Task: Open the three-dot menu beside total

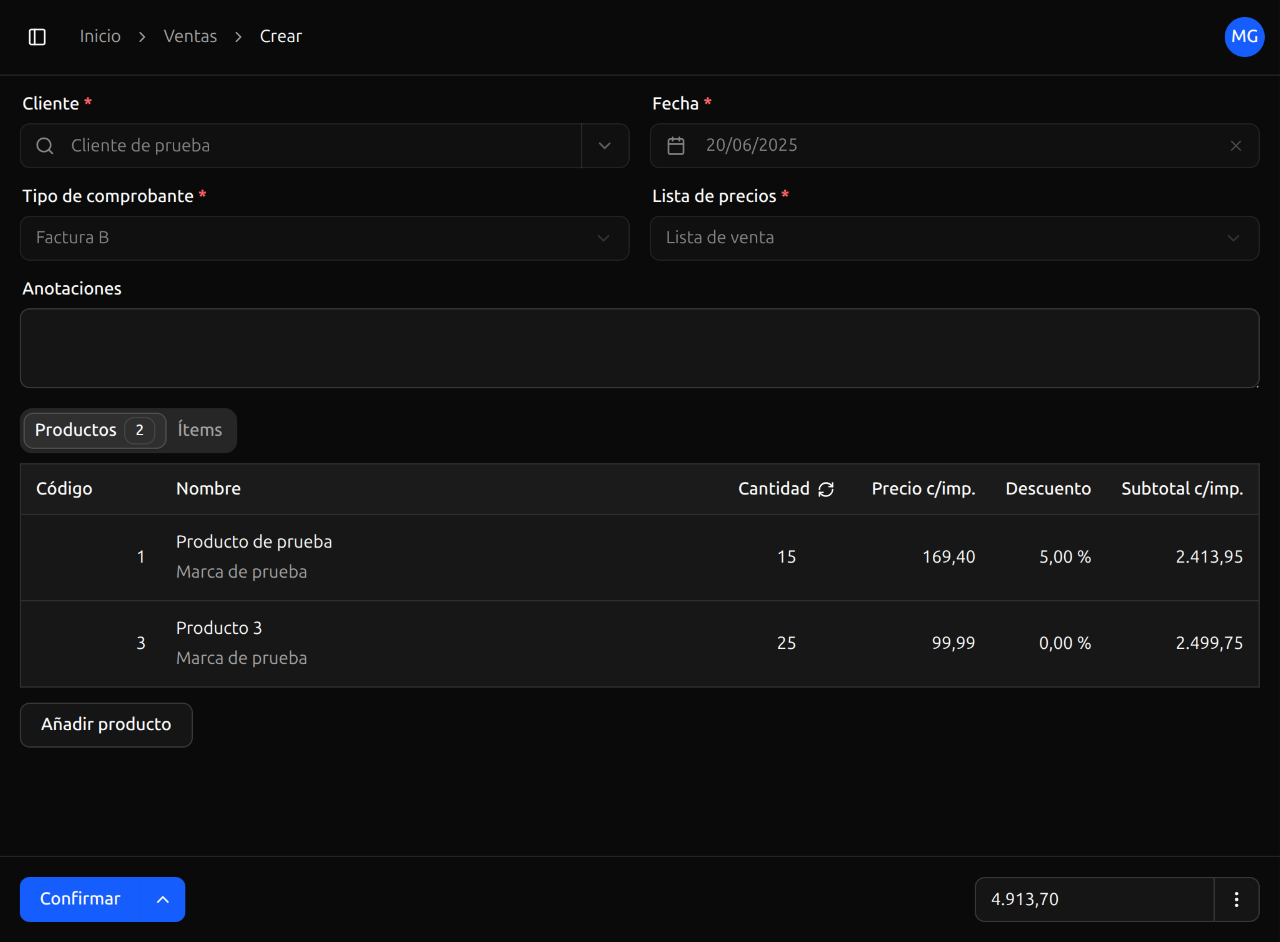Action: (1237, 899)
